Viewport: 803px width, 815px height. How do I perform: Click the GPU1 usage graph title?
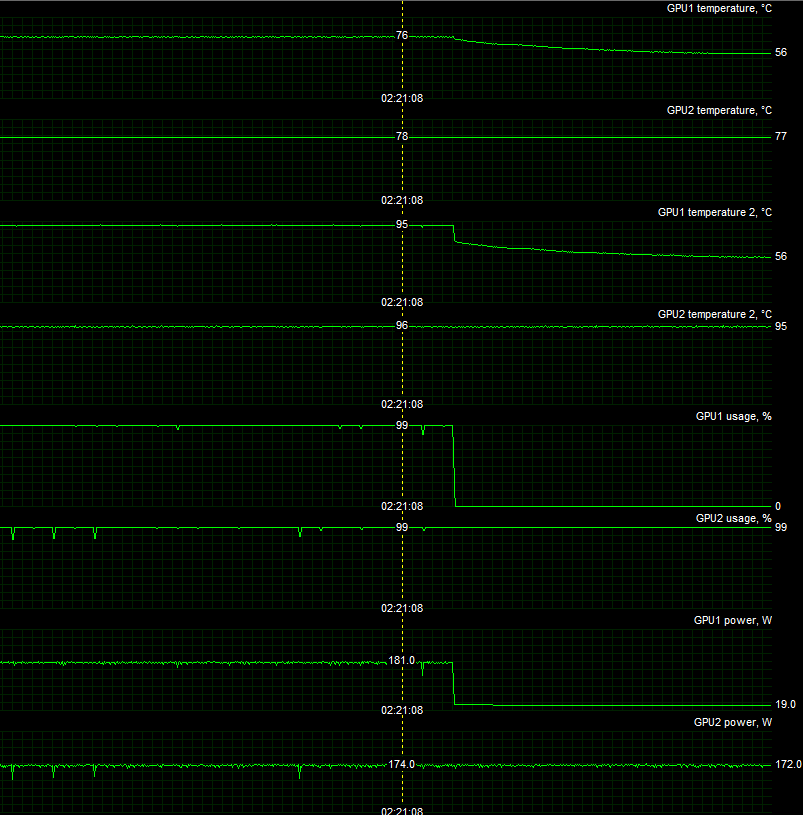click(x=733, y=416)
